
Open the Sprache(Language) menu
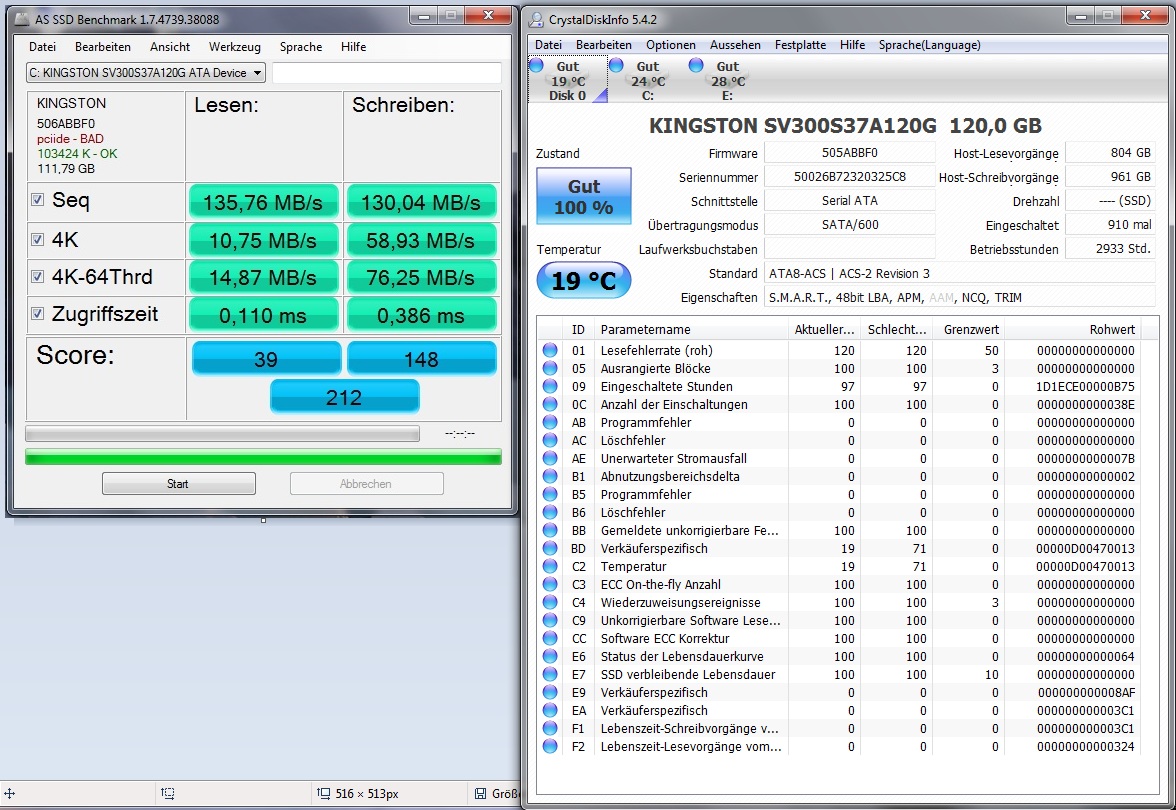click(929, 45)
